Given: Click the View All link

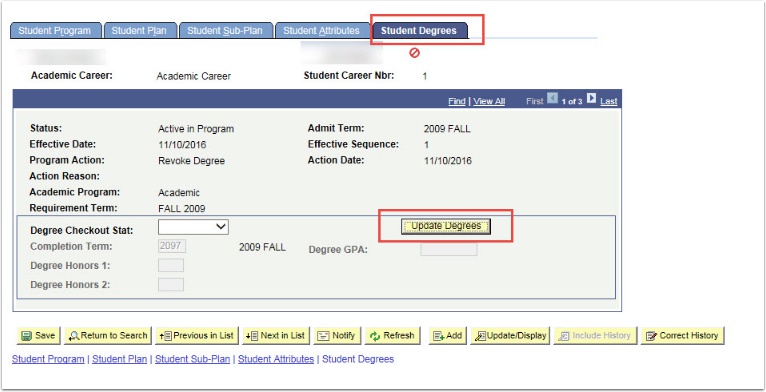Looking at the screenshot, I should click(x=489, y=101).
